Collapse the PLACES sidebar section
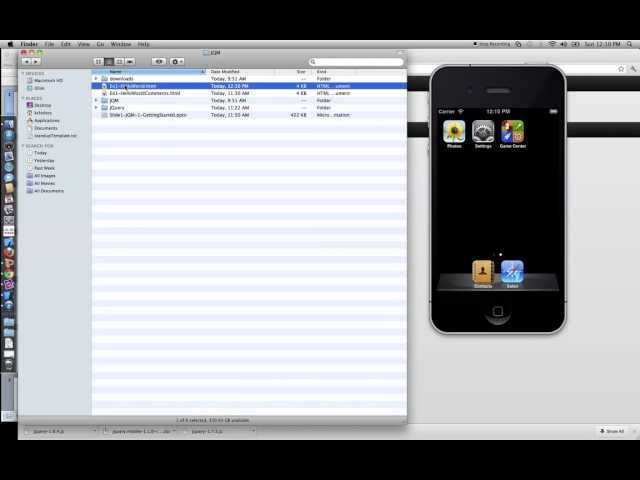 23,98
